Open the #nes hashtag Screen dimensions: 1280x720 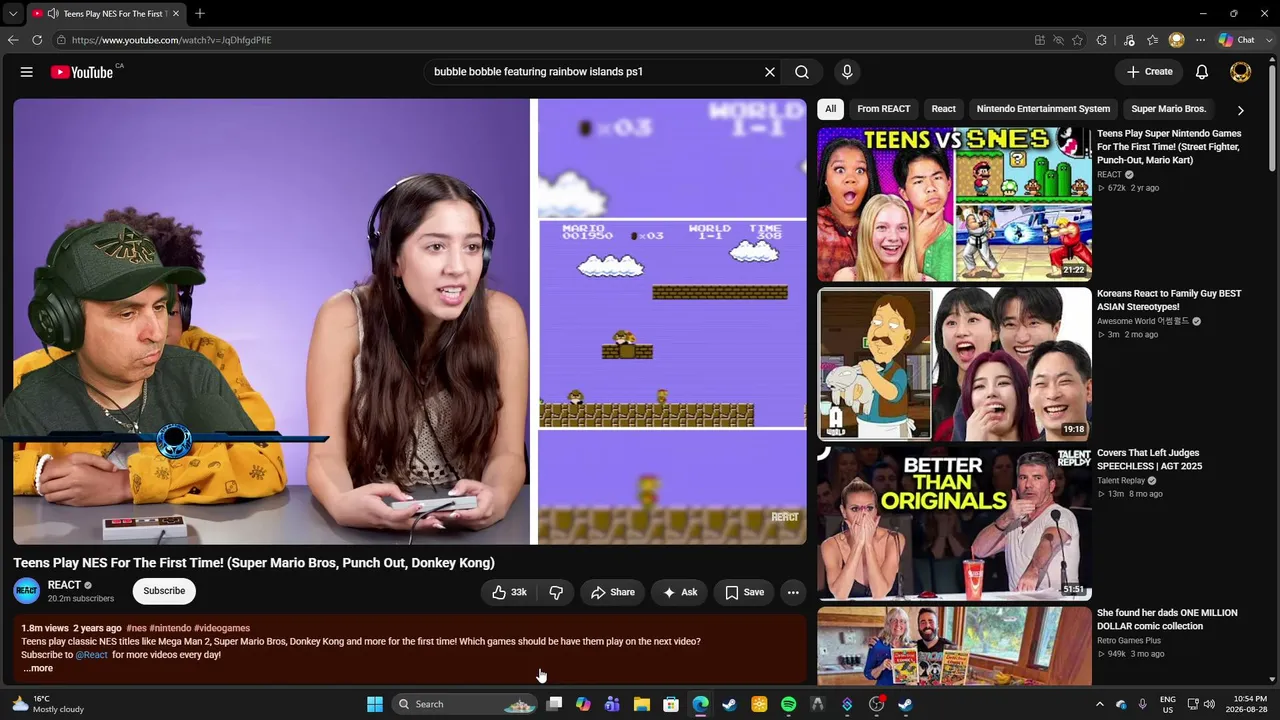[136, 628]
